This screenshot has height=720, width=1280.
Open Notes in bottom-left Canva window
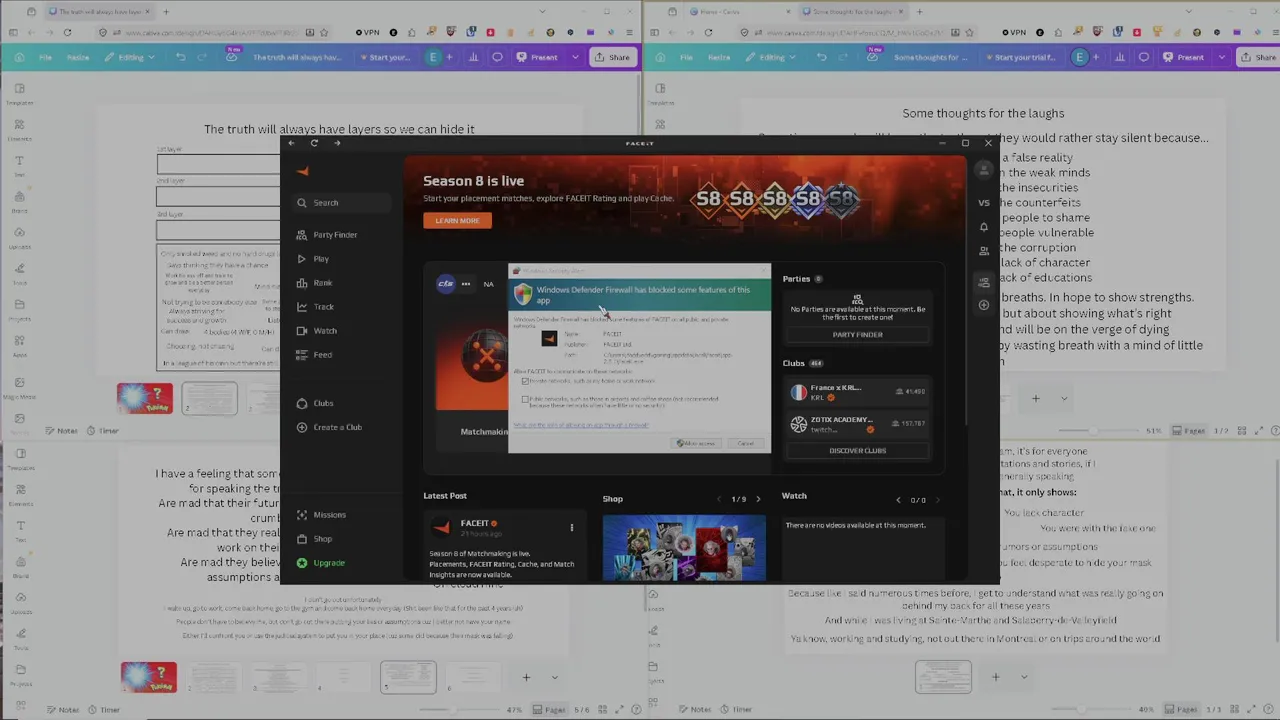pos(62,710)
